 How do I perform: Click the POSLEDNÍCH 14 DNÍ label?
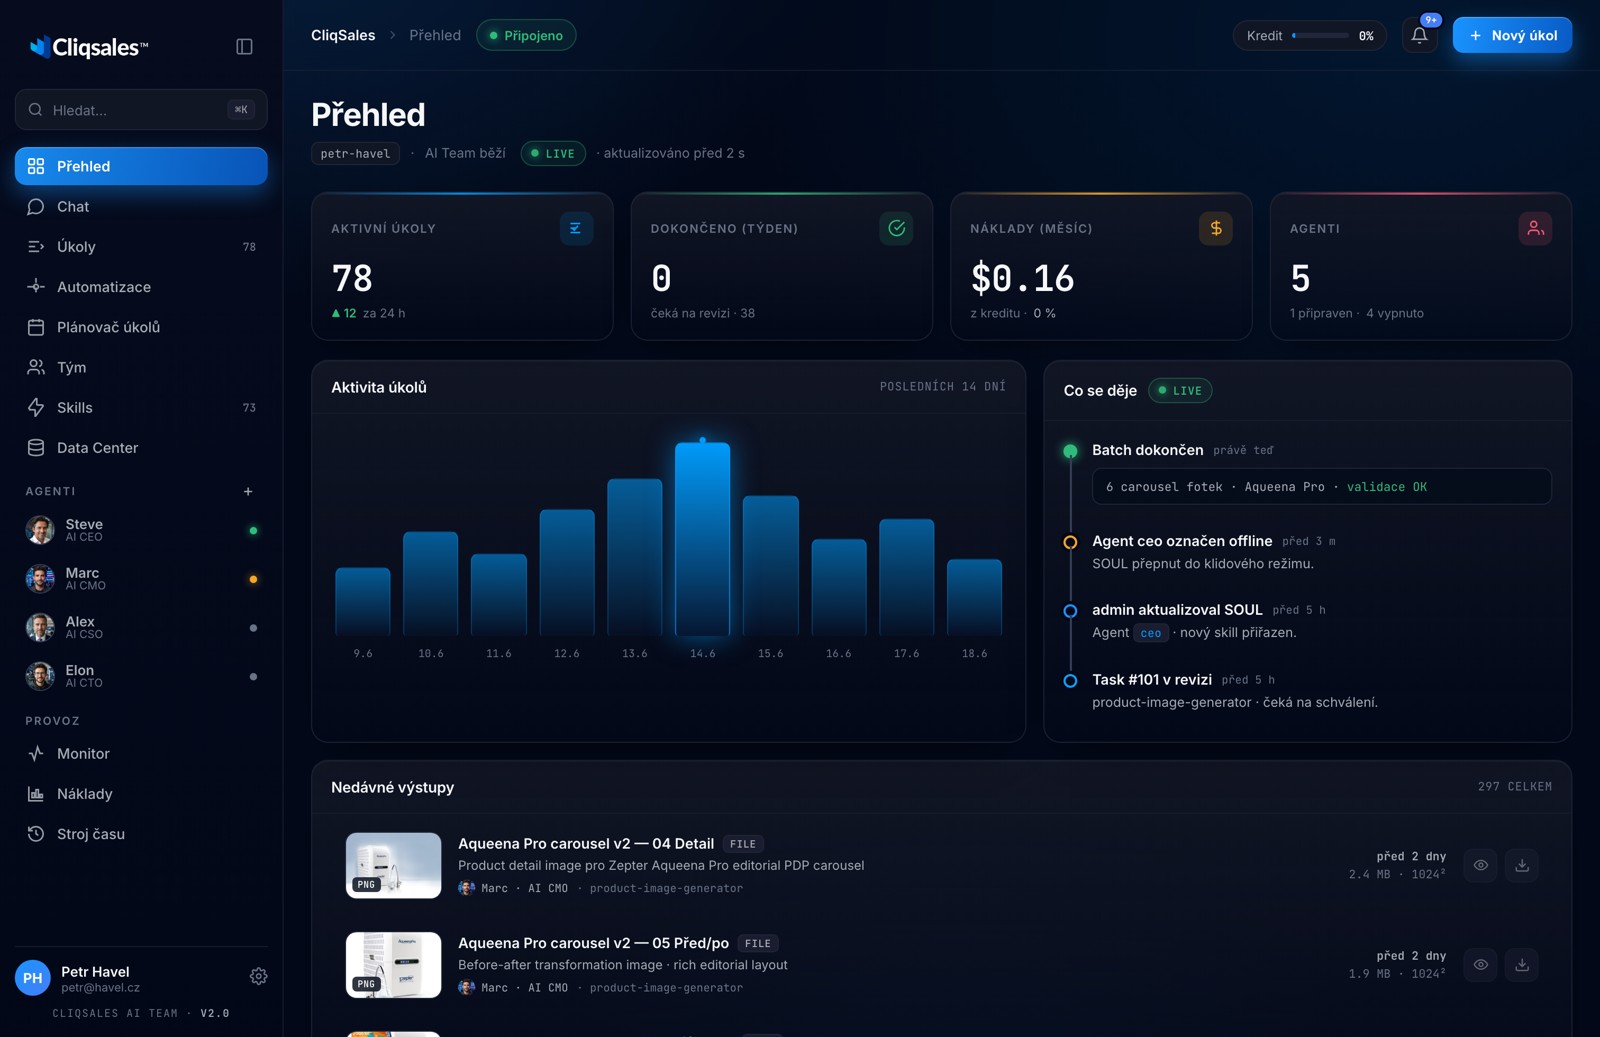pos(943,387)
